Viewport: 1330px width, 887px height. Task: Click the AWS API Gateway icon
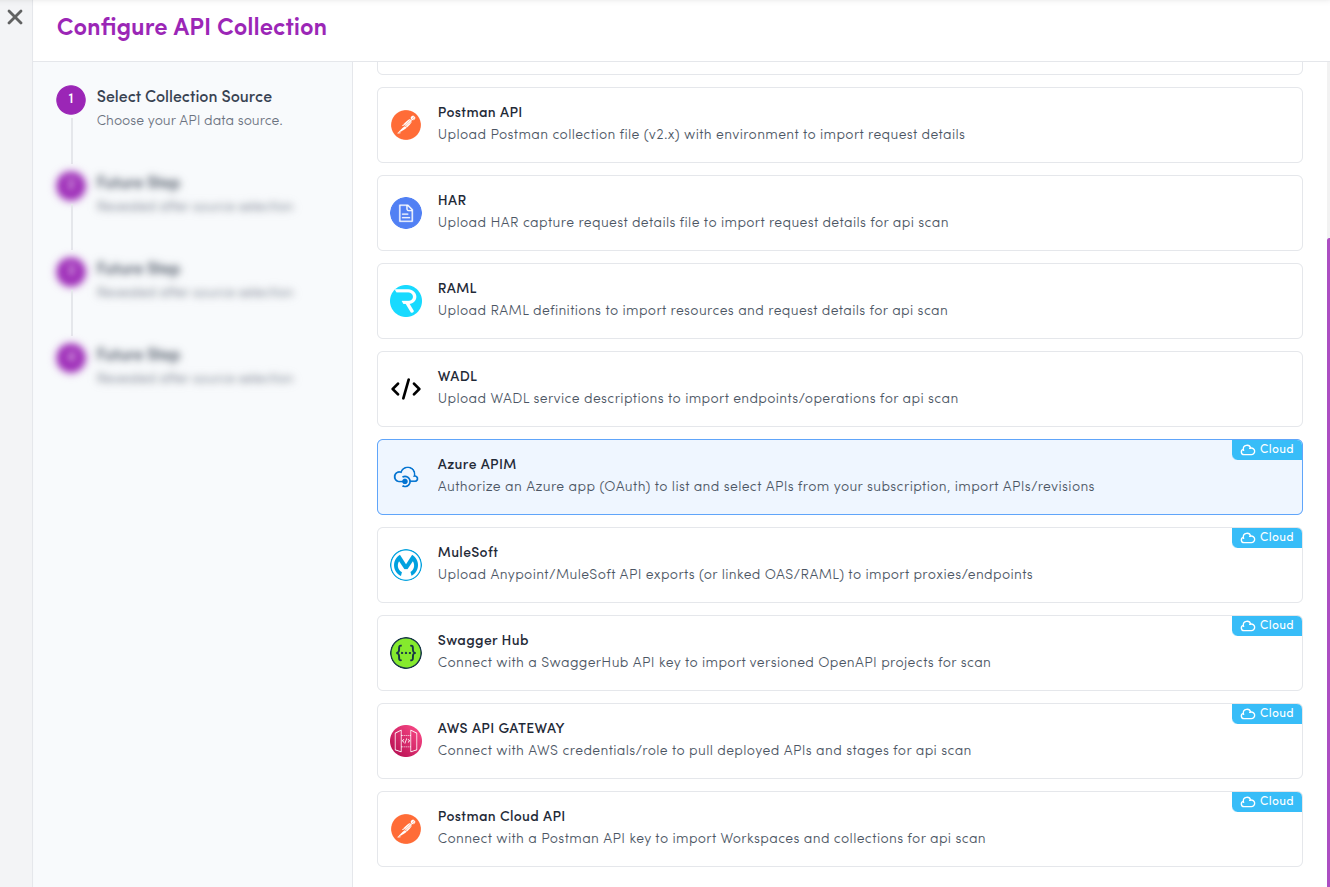click(405, 741)
